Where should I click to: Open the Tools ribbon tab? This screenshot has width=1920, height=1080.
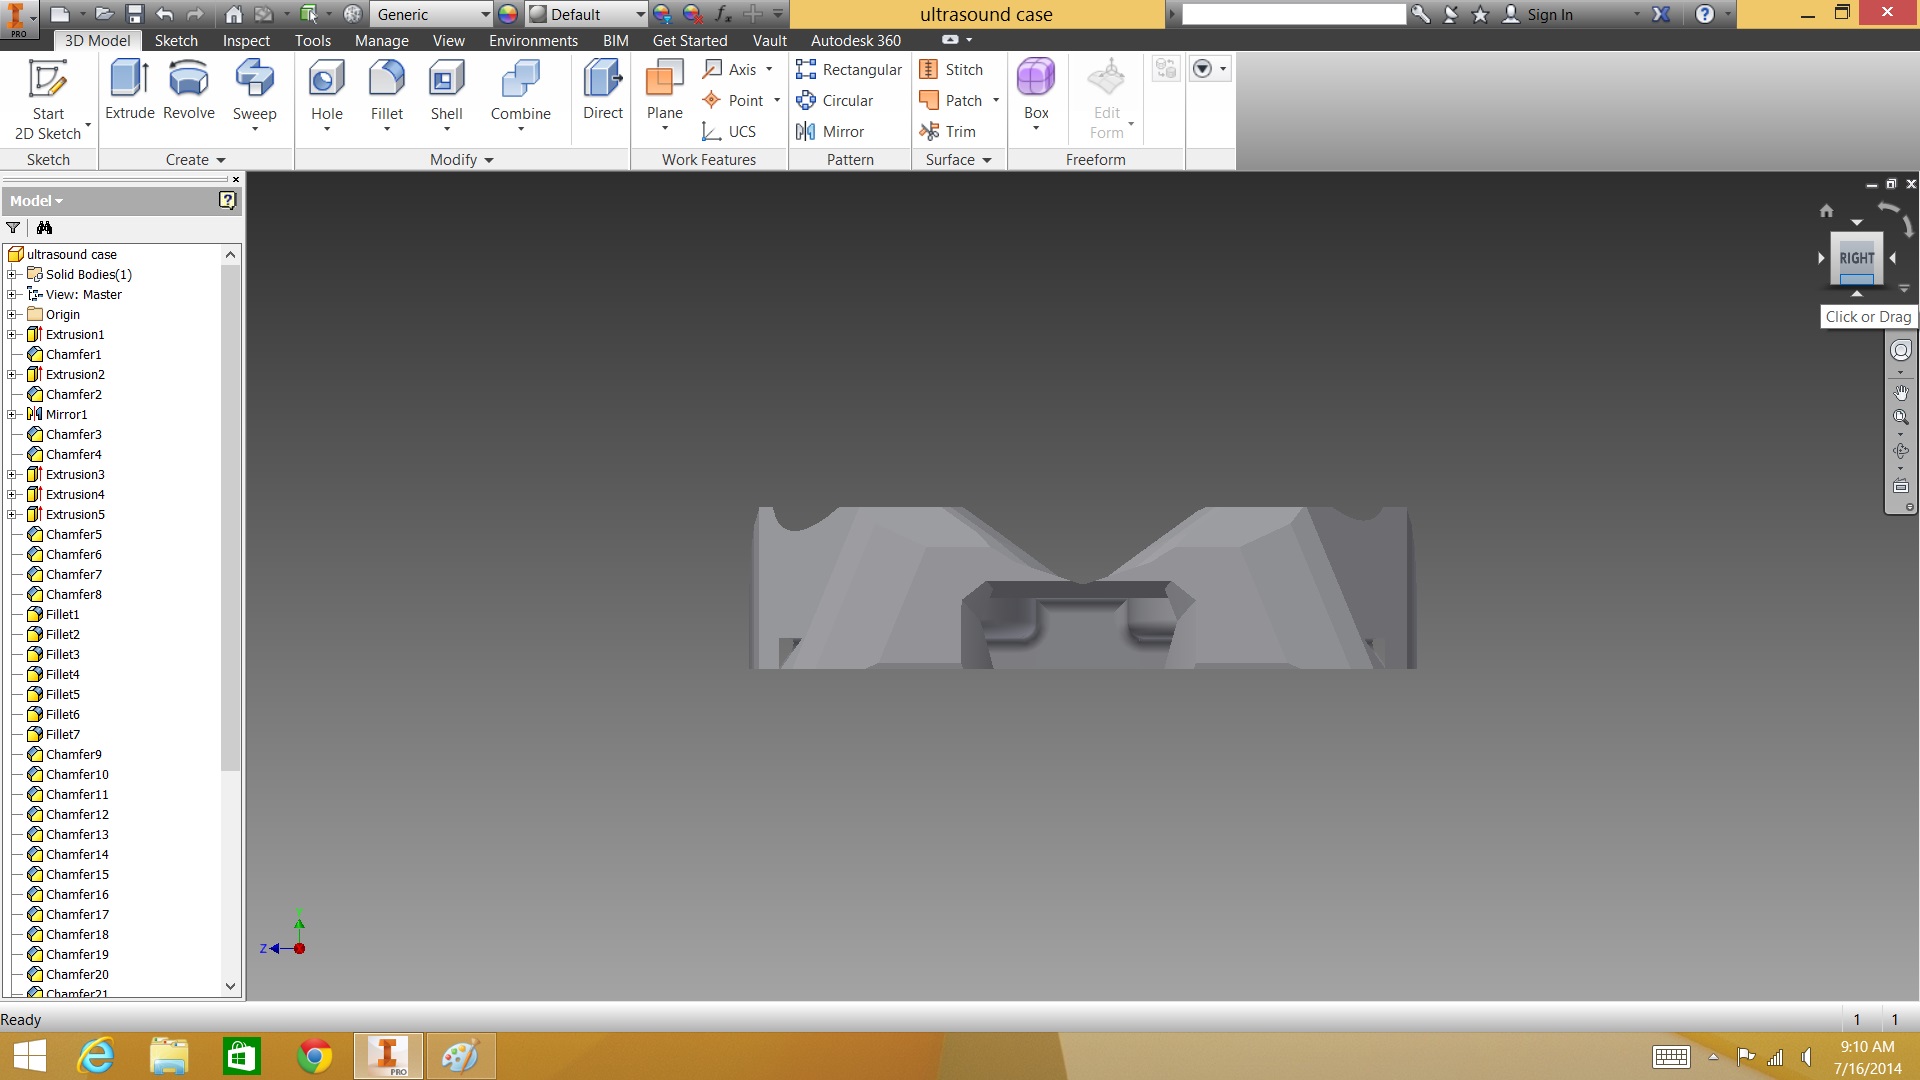pos(313,40)
